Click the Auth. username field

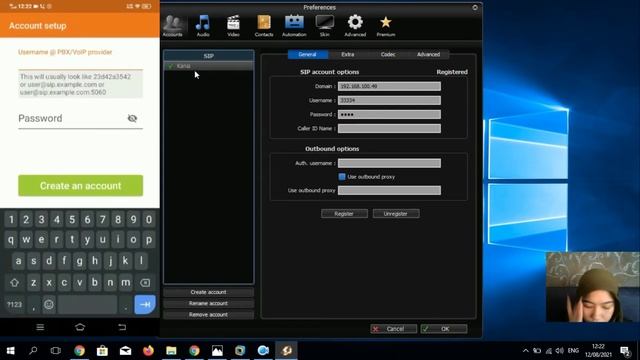coord(389,163)
